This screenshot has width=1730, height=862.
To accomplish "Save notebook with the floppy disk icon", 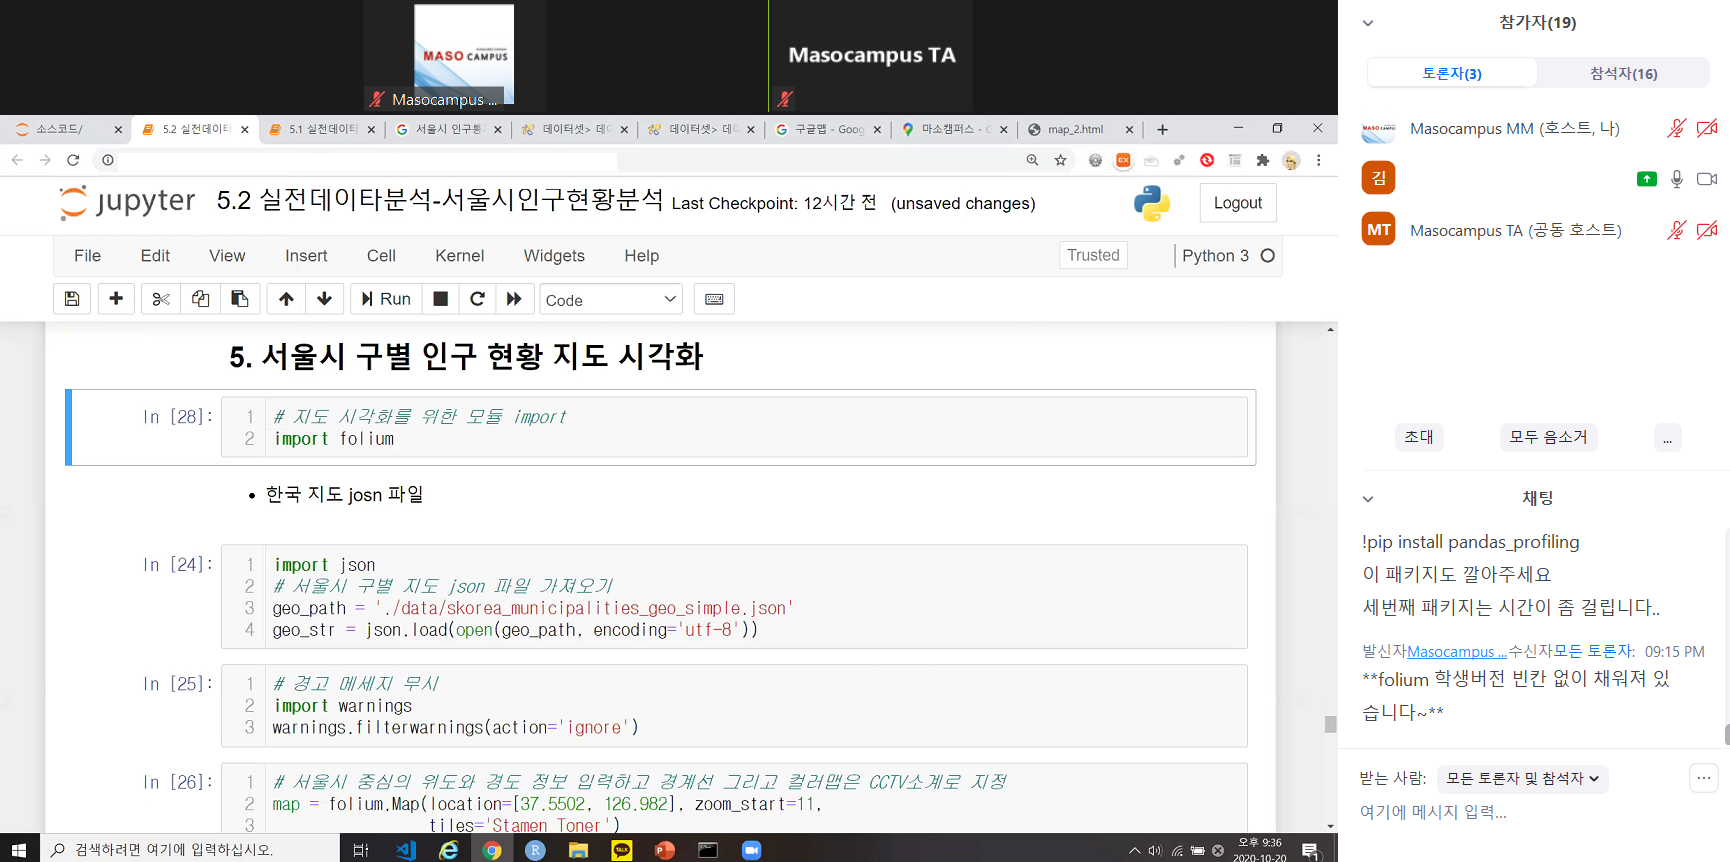I will (x=72, y=299).
